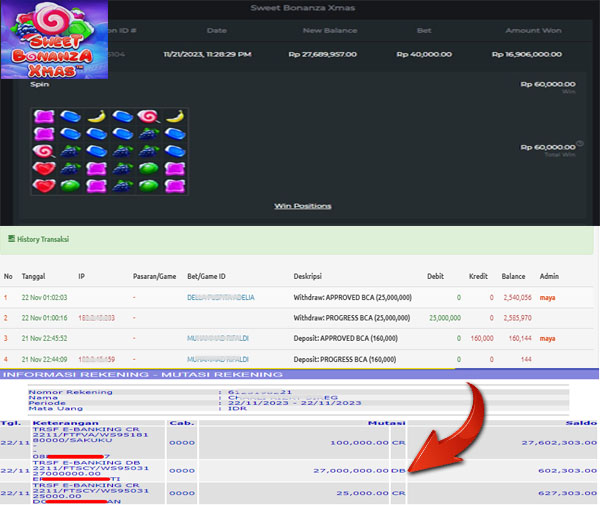
Task: Click the Spin result symbol grid
Action: pos(109,152)
